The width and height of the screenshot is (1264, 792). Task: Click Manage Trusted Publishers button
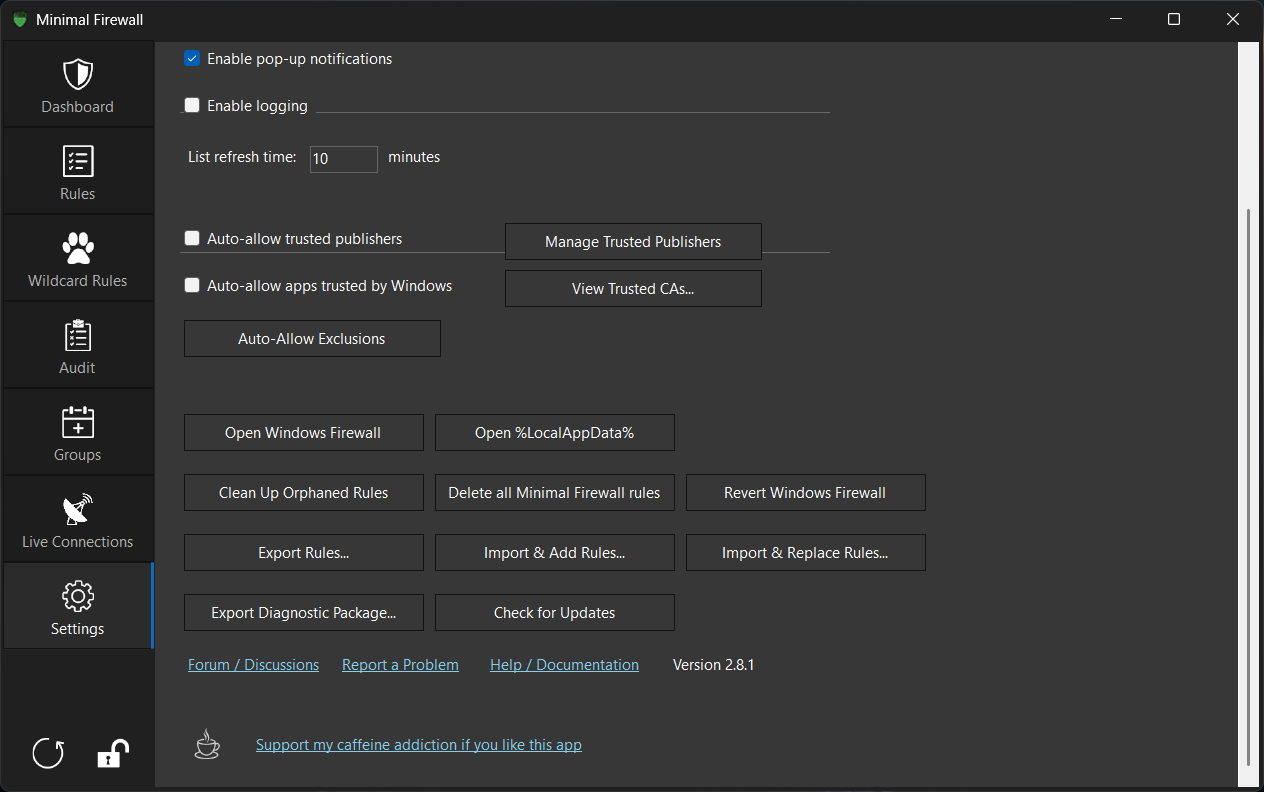(633, 241)
